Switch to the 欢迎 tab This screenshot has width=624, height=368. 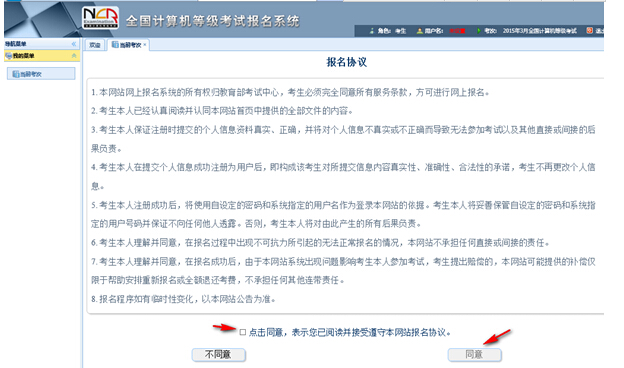[x=95, y=45]
